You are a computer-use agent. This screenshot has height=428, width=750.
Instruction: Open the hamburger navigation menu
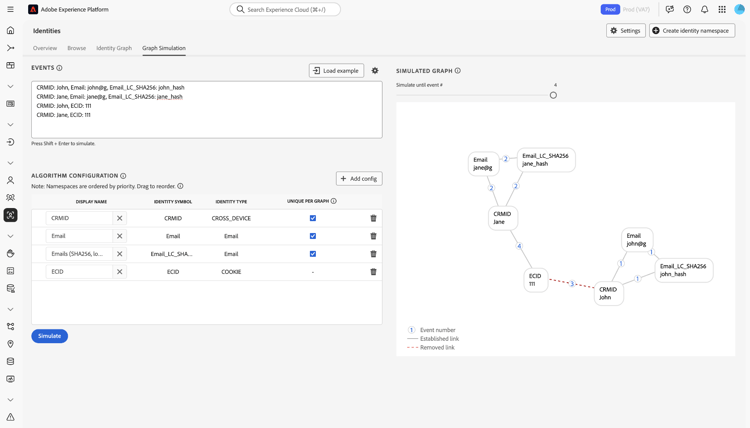(x=10, y=9)
